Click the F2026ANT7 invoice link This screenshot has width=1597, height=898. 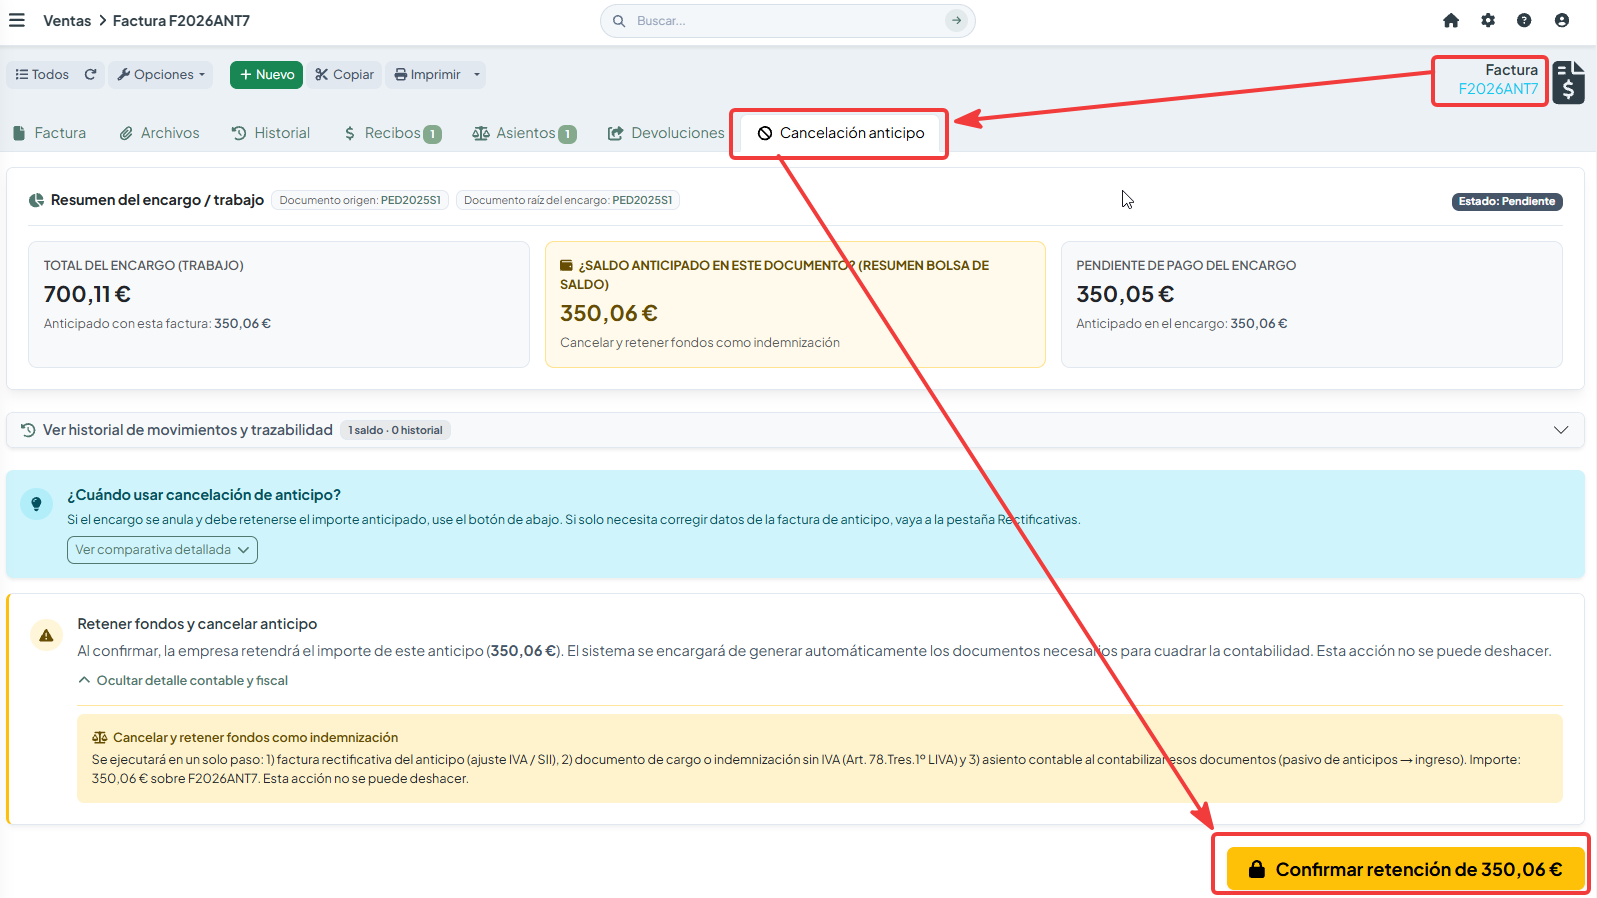(x=1498, y=89)
